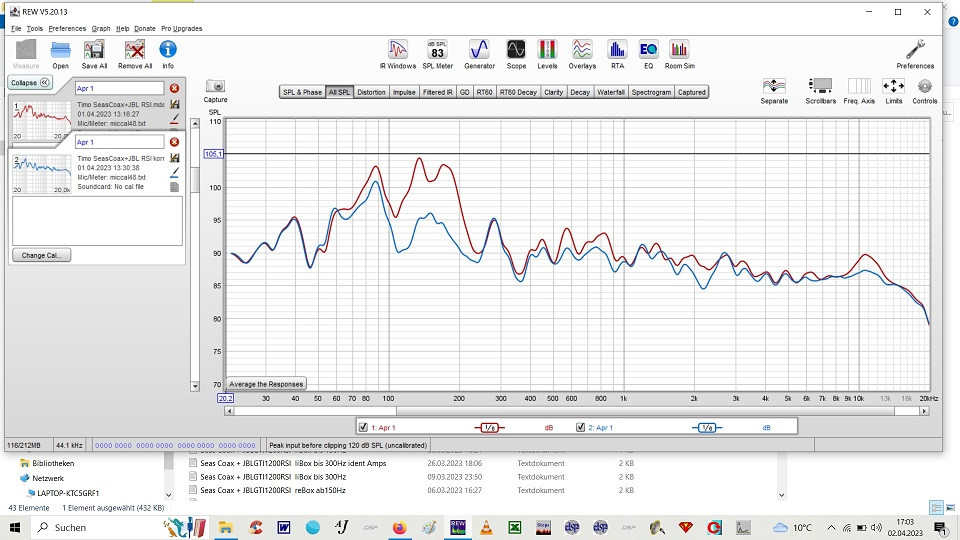This screenshot has height=540, width=960.
Task: Open notes icon for measurement 2
Action: [174, 187]
